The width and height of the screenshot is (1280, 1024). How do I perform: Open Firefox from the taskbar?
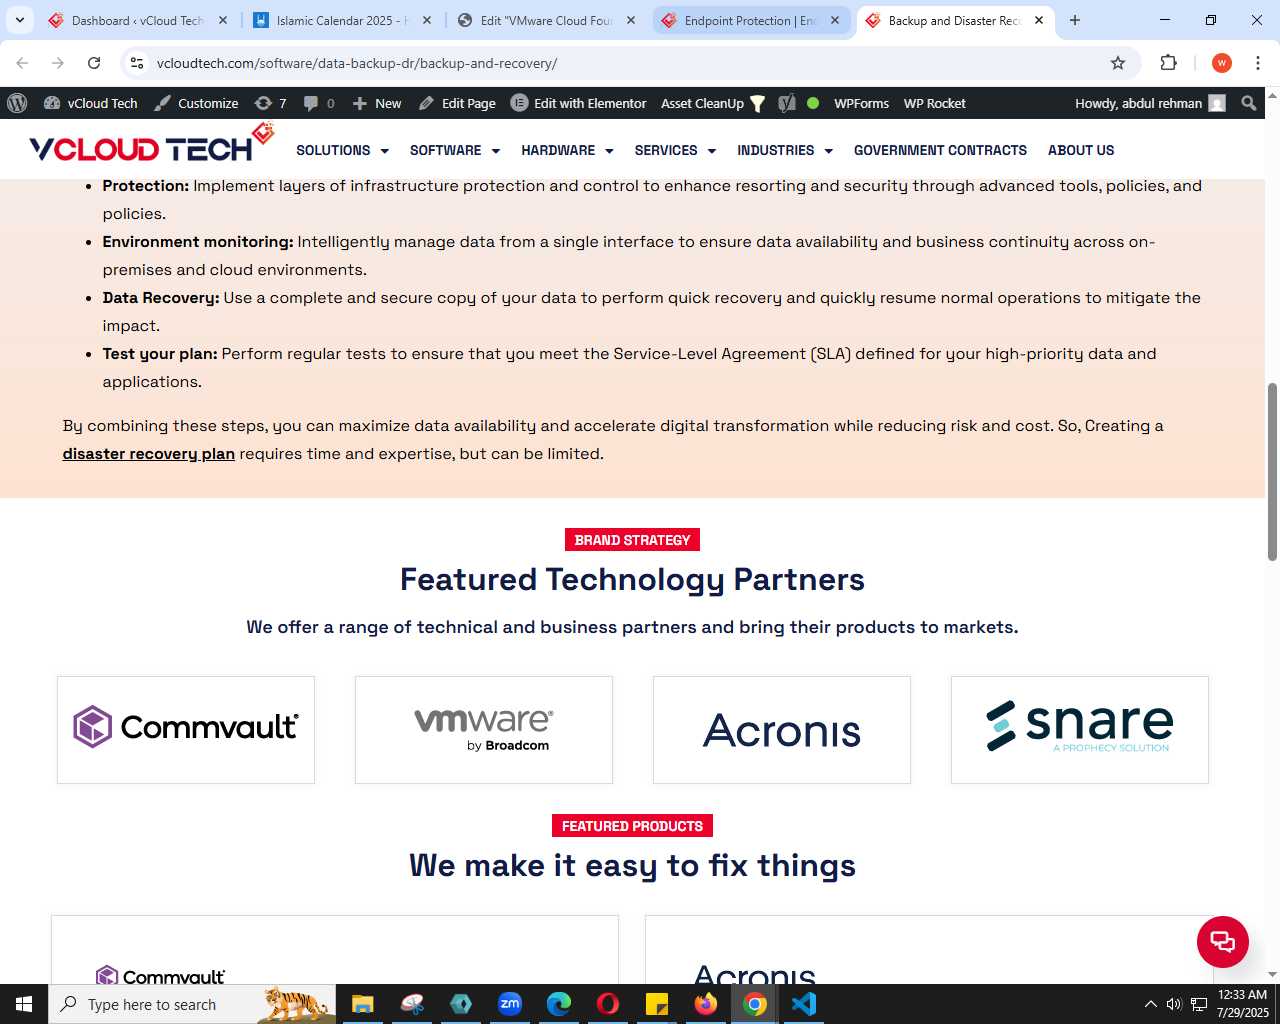click(x=706, y=1004)
